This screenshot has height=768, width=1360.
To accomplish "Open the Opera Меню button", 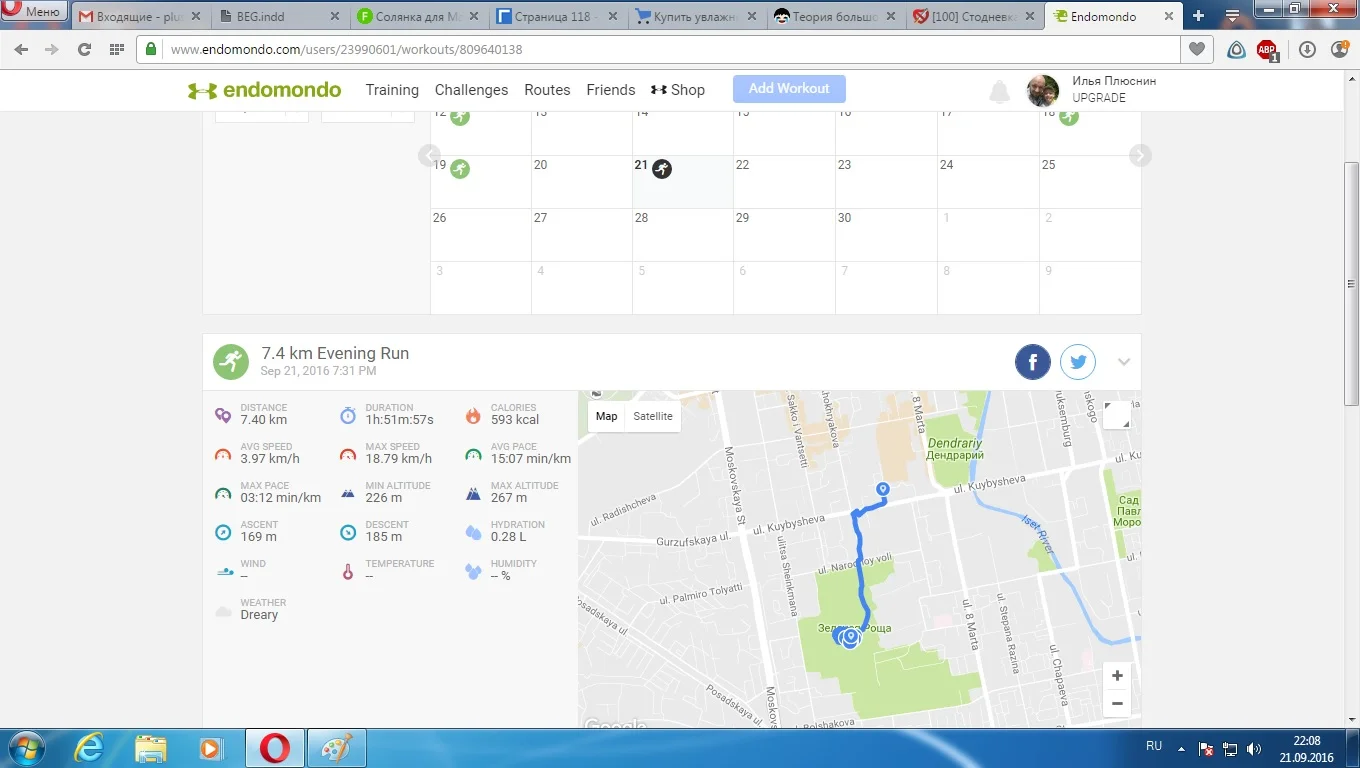I will pos(33,11).
